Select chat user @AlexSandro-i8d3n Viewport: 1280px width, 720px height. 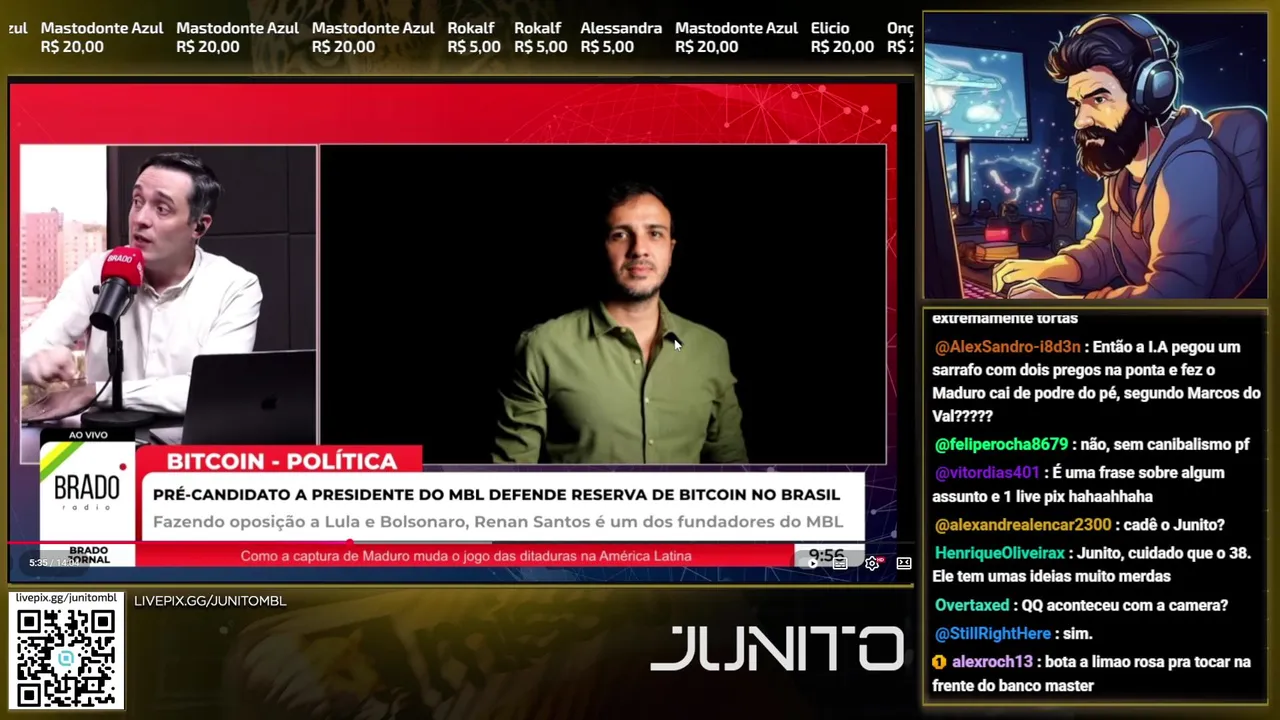click(x=1008, y=347)
